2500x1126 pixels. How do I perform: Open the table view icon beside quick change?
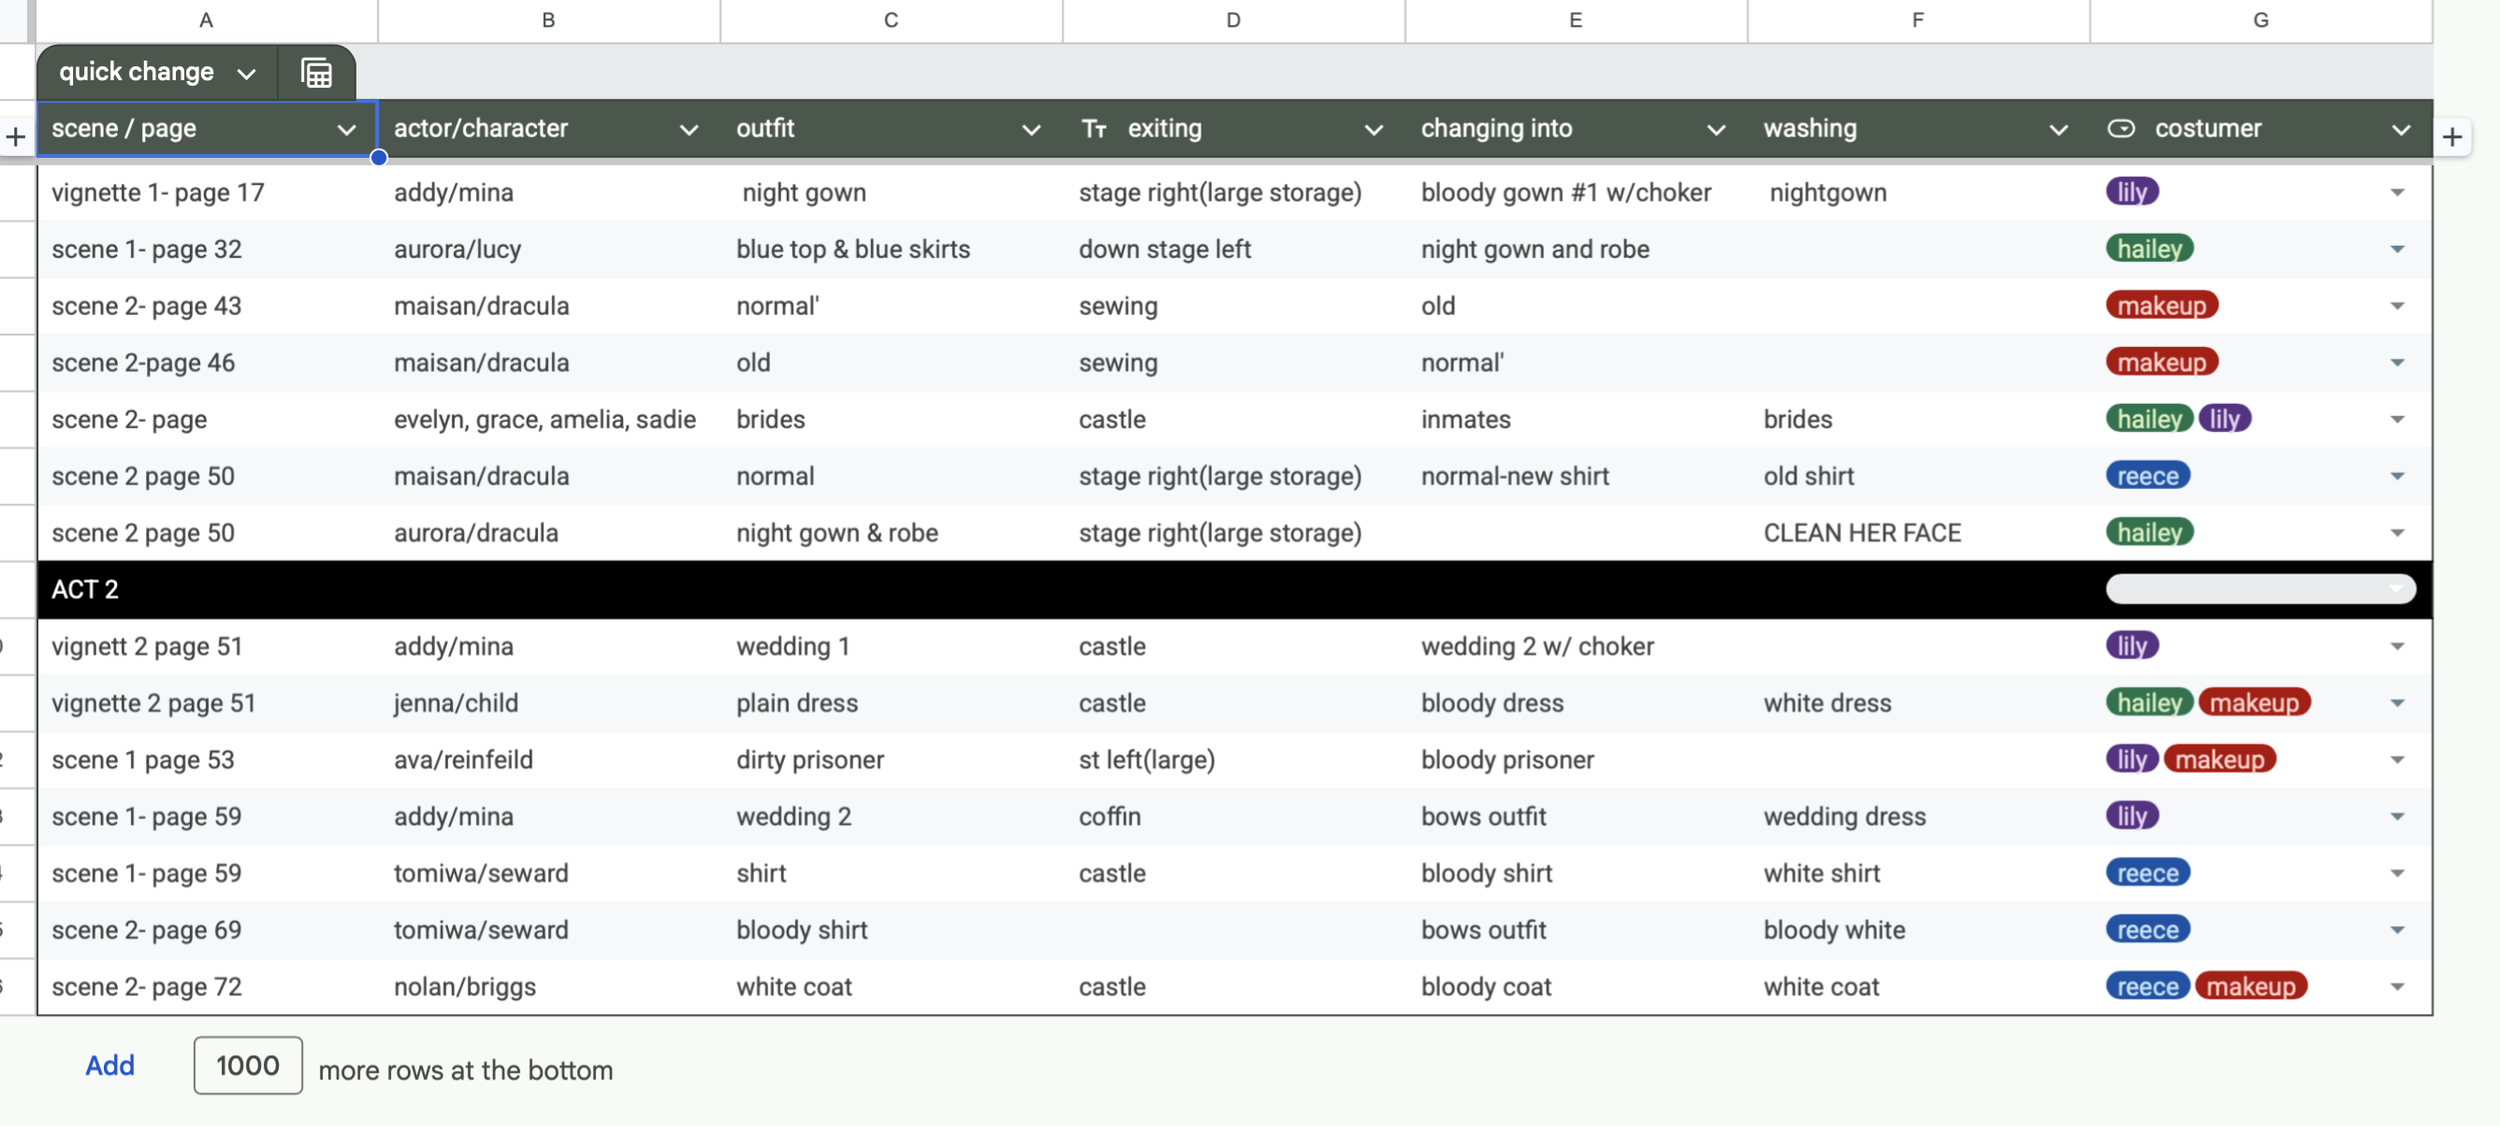[317, 73]
